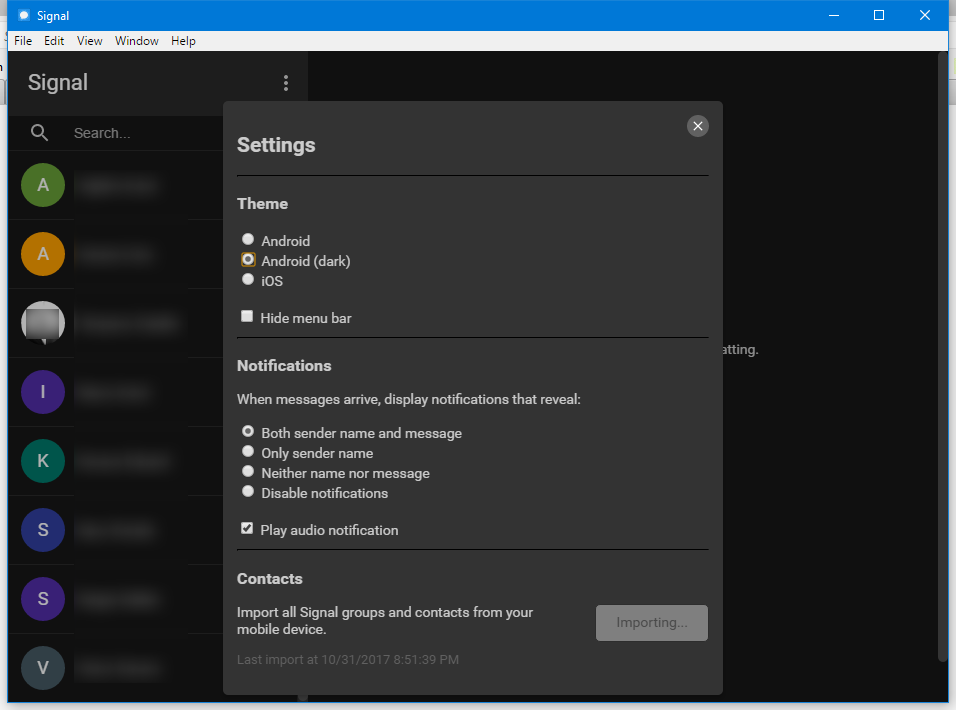Enable the Hide menu bar checkbox
The height and width of the screenshot is (710, 956).
click(247, 317)
